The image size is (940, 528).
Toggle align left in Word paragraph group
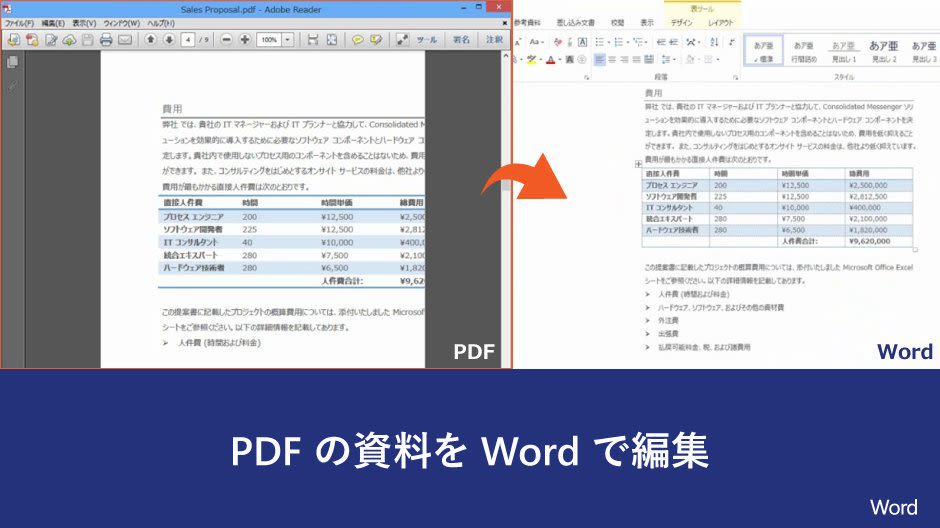pyautogui.click(x=599, y=59)
